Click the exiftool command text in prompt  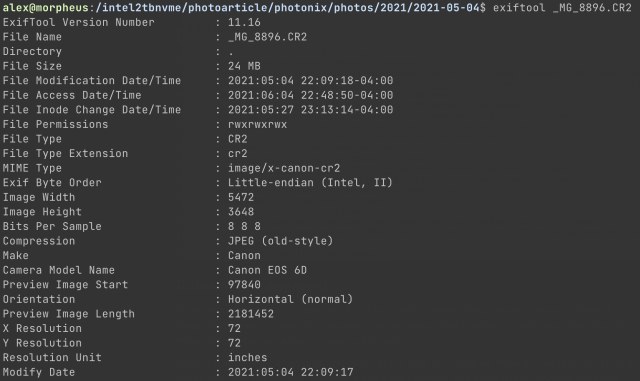pyautogui.click(x=562, y=8)
